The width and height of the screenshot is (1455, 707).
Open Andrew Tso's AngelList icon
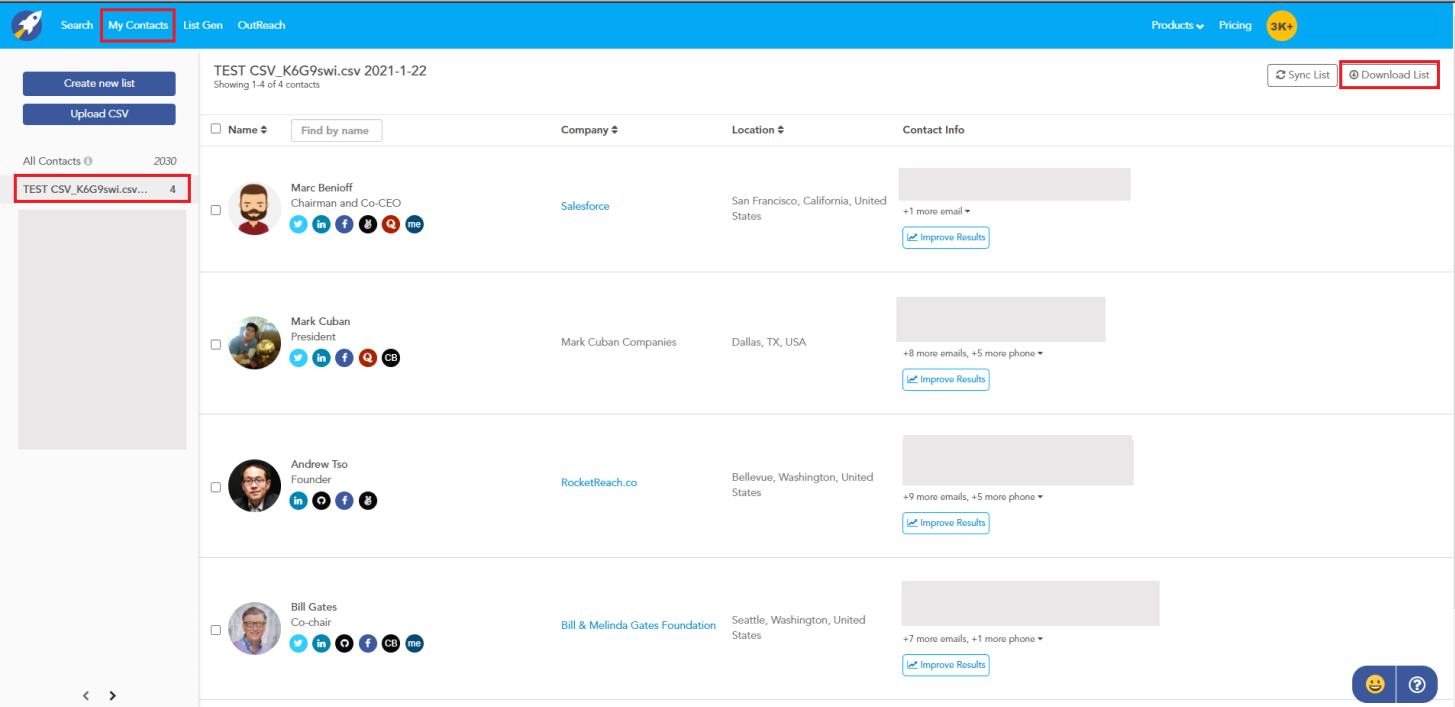click(x=368, y=500)
